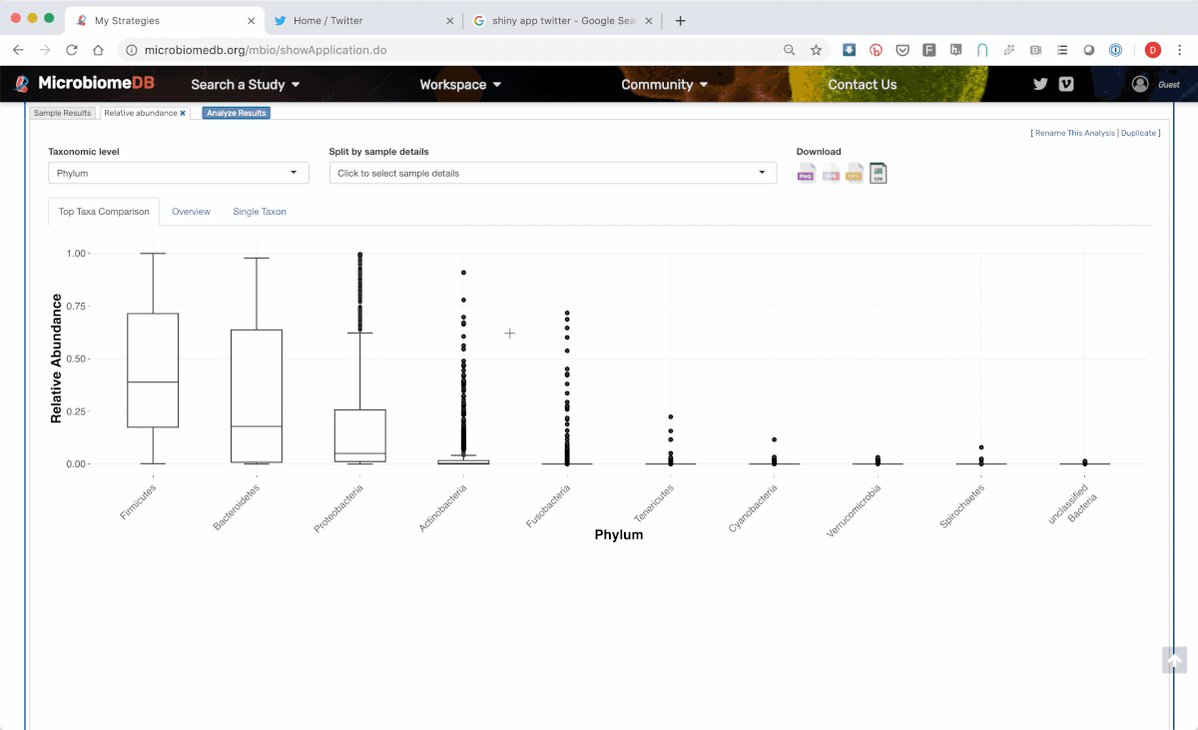This screenshot has width=1198, height=730.
Task: Open the Contact Us page
Action: pos(862,84)
